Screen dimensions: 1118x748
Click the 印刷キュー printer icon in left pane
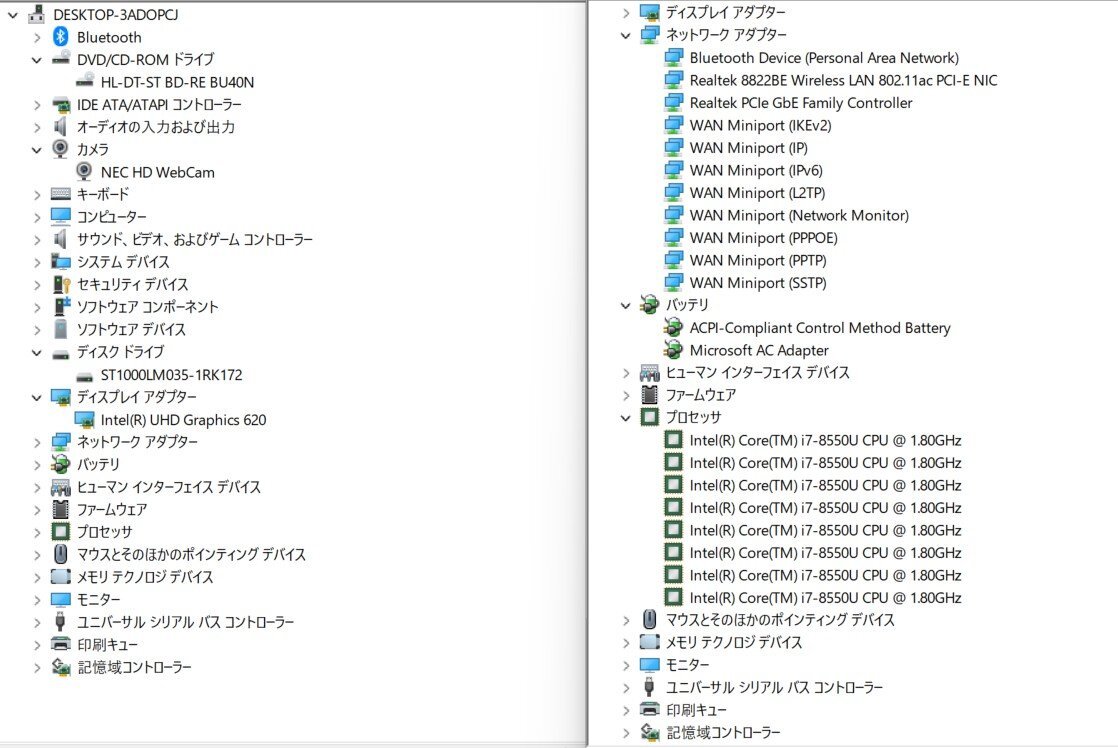pyautogui.click(x=61, y=644)
